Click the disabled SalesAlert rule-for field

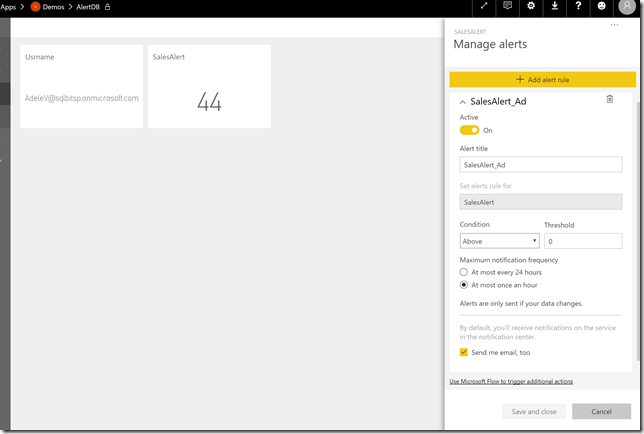[540, 202]
